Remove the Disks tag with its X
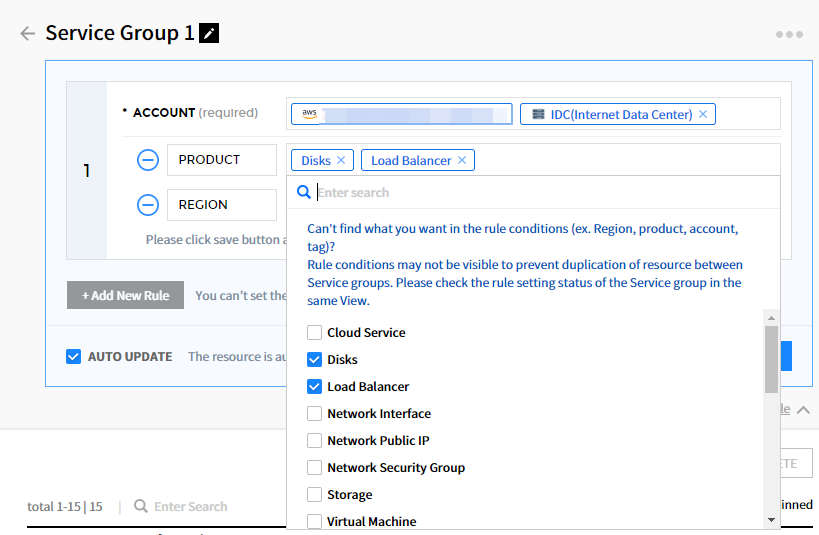 point(341,160)
